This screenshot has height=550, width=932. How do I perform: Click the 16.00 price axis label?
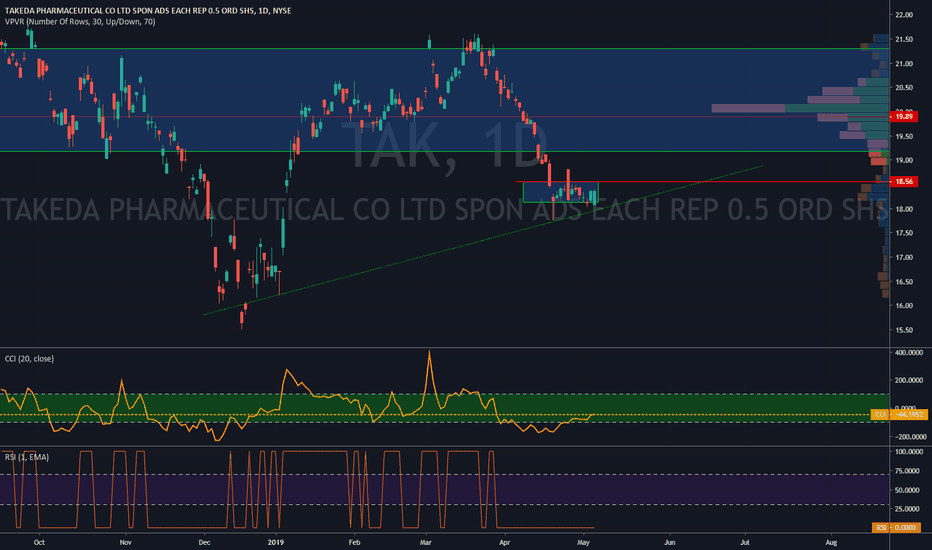pyautogui.click(x=904, y=306)
